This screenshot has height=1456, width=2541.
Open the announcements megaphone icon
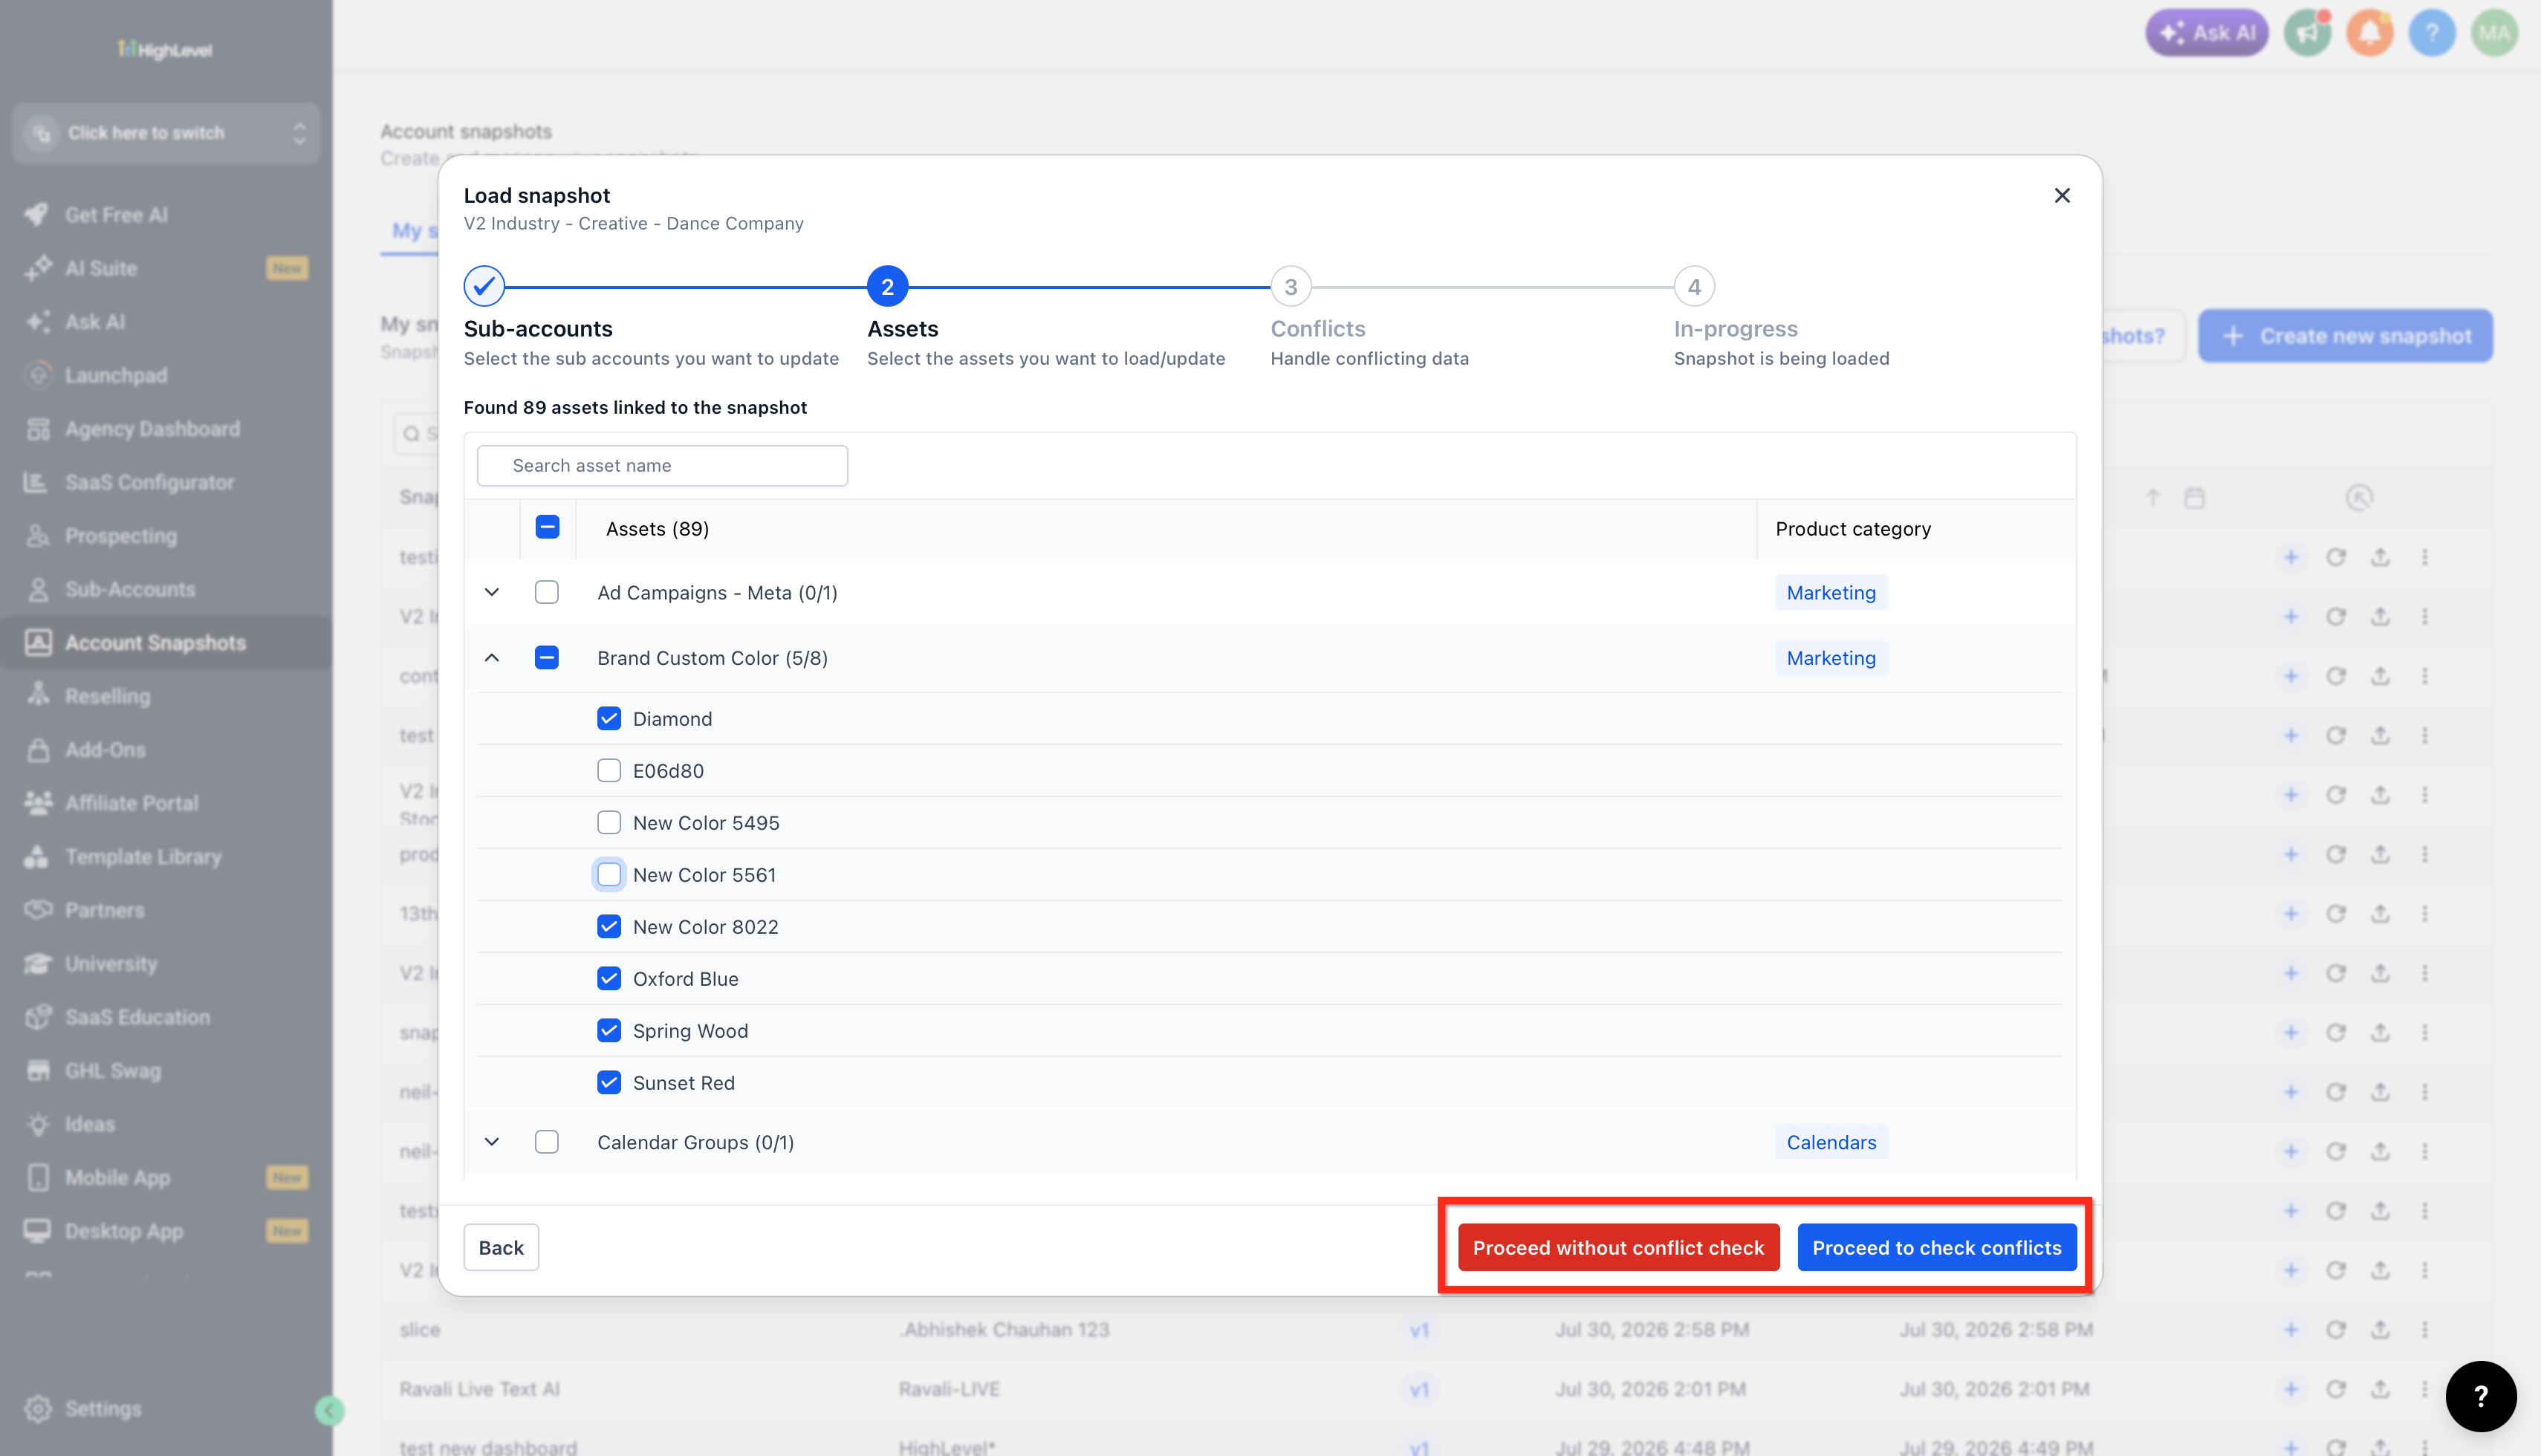pos(2308,33)
